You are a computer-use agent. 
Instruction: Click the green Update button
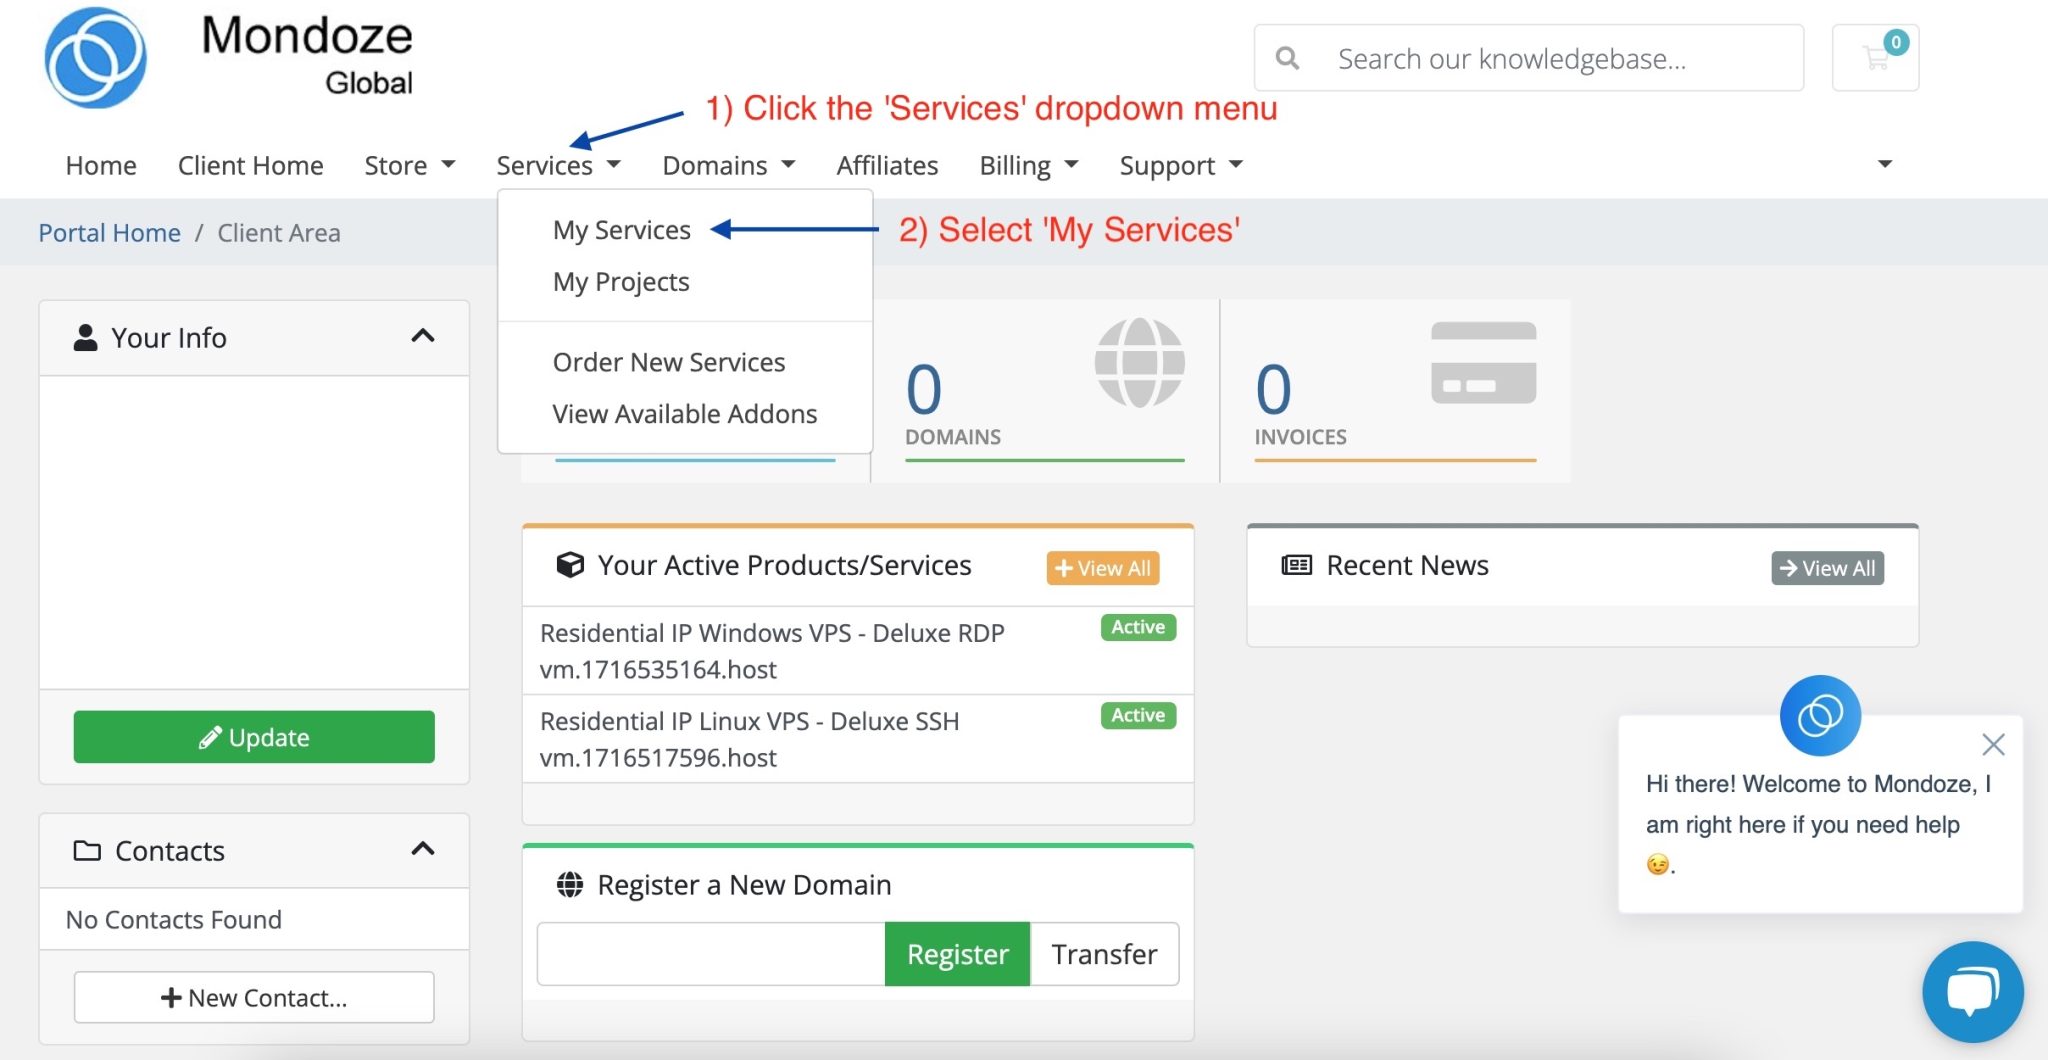[253, 736]
